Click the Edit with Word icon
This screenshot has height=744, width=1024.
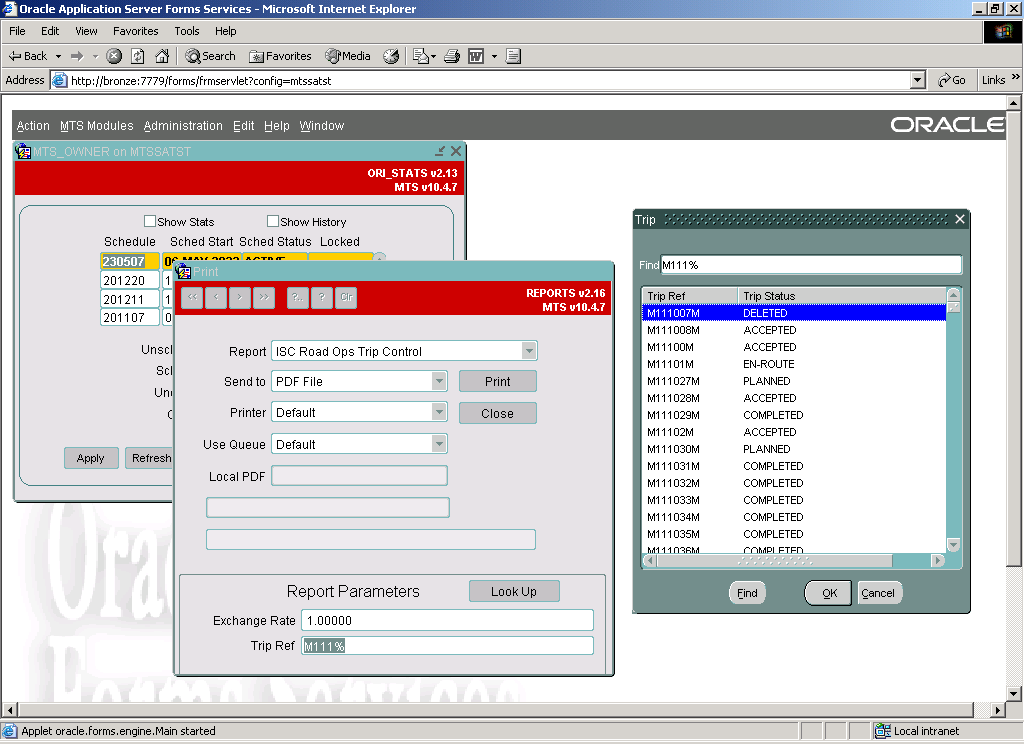tap(476, 56)
